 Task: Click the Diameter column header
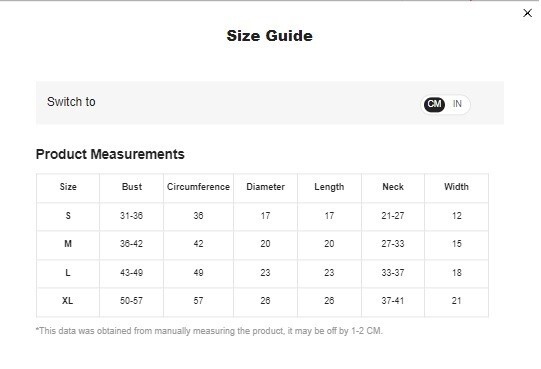pyautogui.click(x=265, y=187)
